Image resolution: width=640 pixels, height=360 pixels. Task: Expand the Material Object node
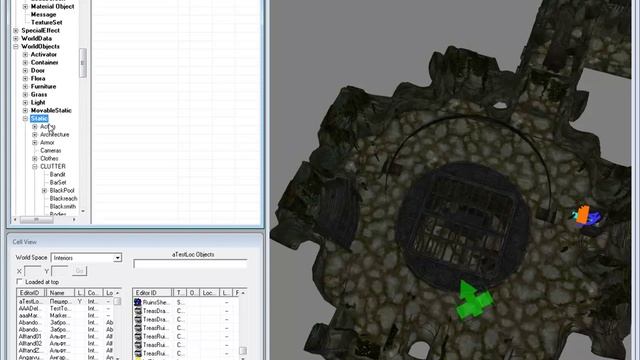(x=25, y=7)
